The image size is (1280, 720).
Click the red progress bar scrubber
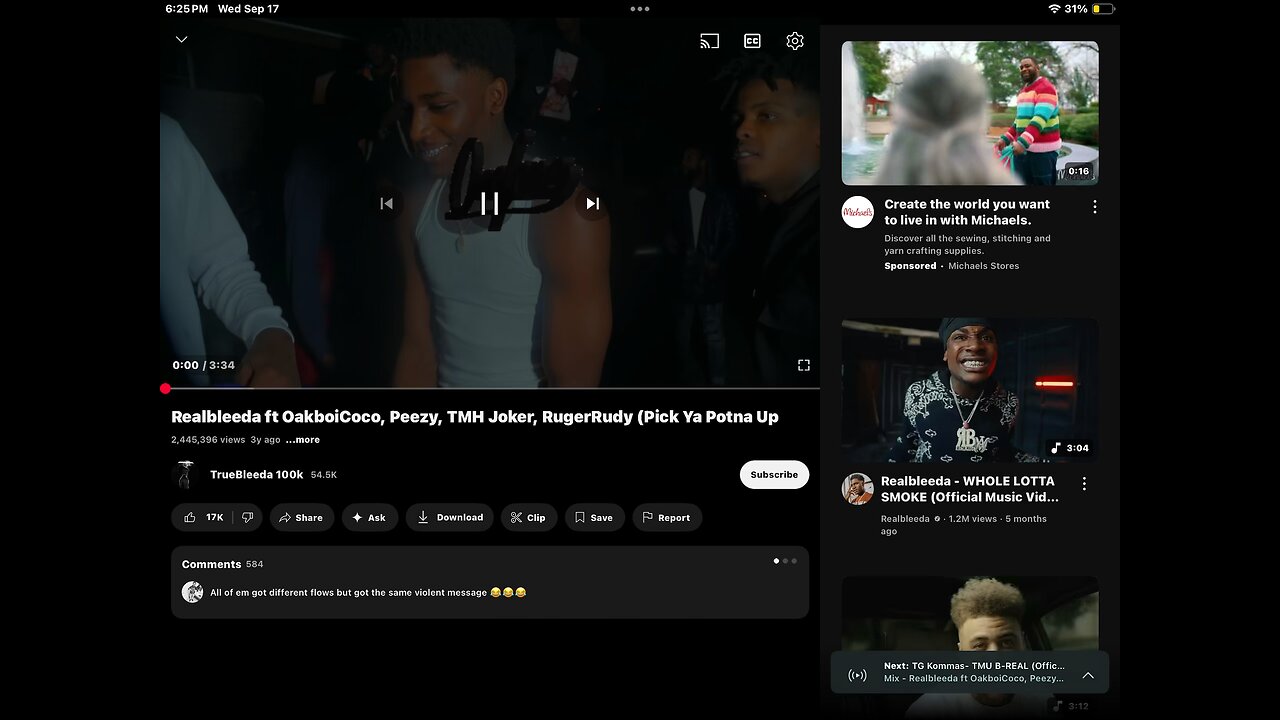(x=165, y=389)
